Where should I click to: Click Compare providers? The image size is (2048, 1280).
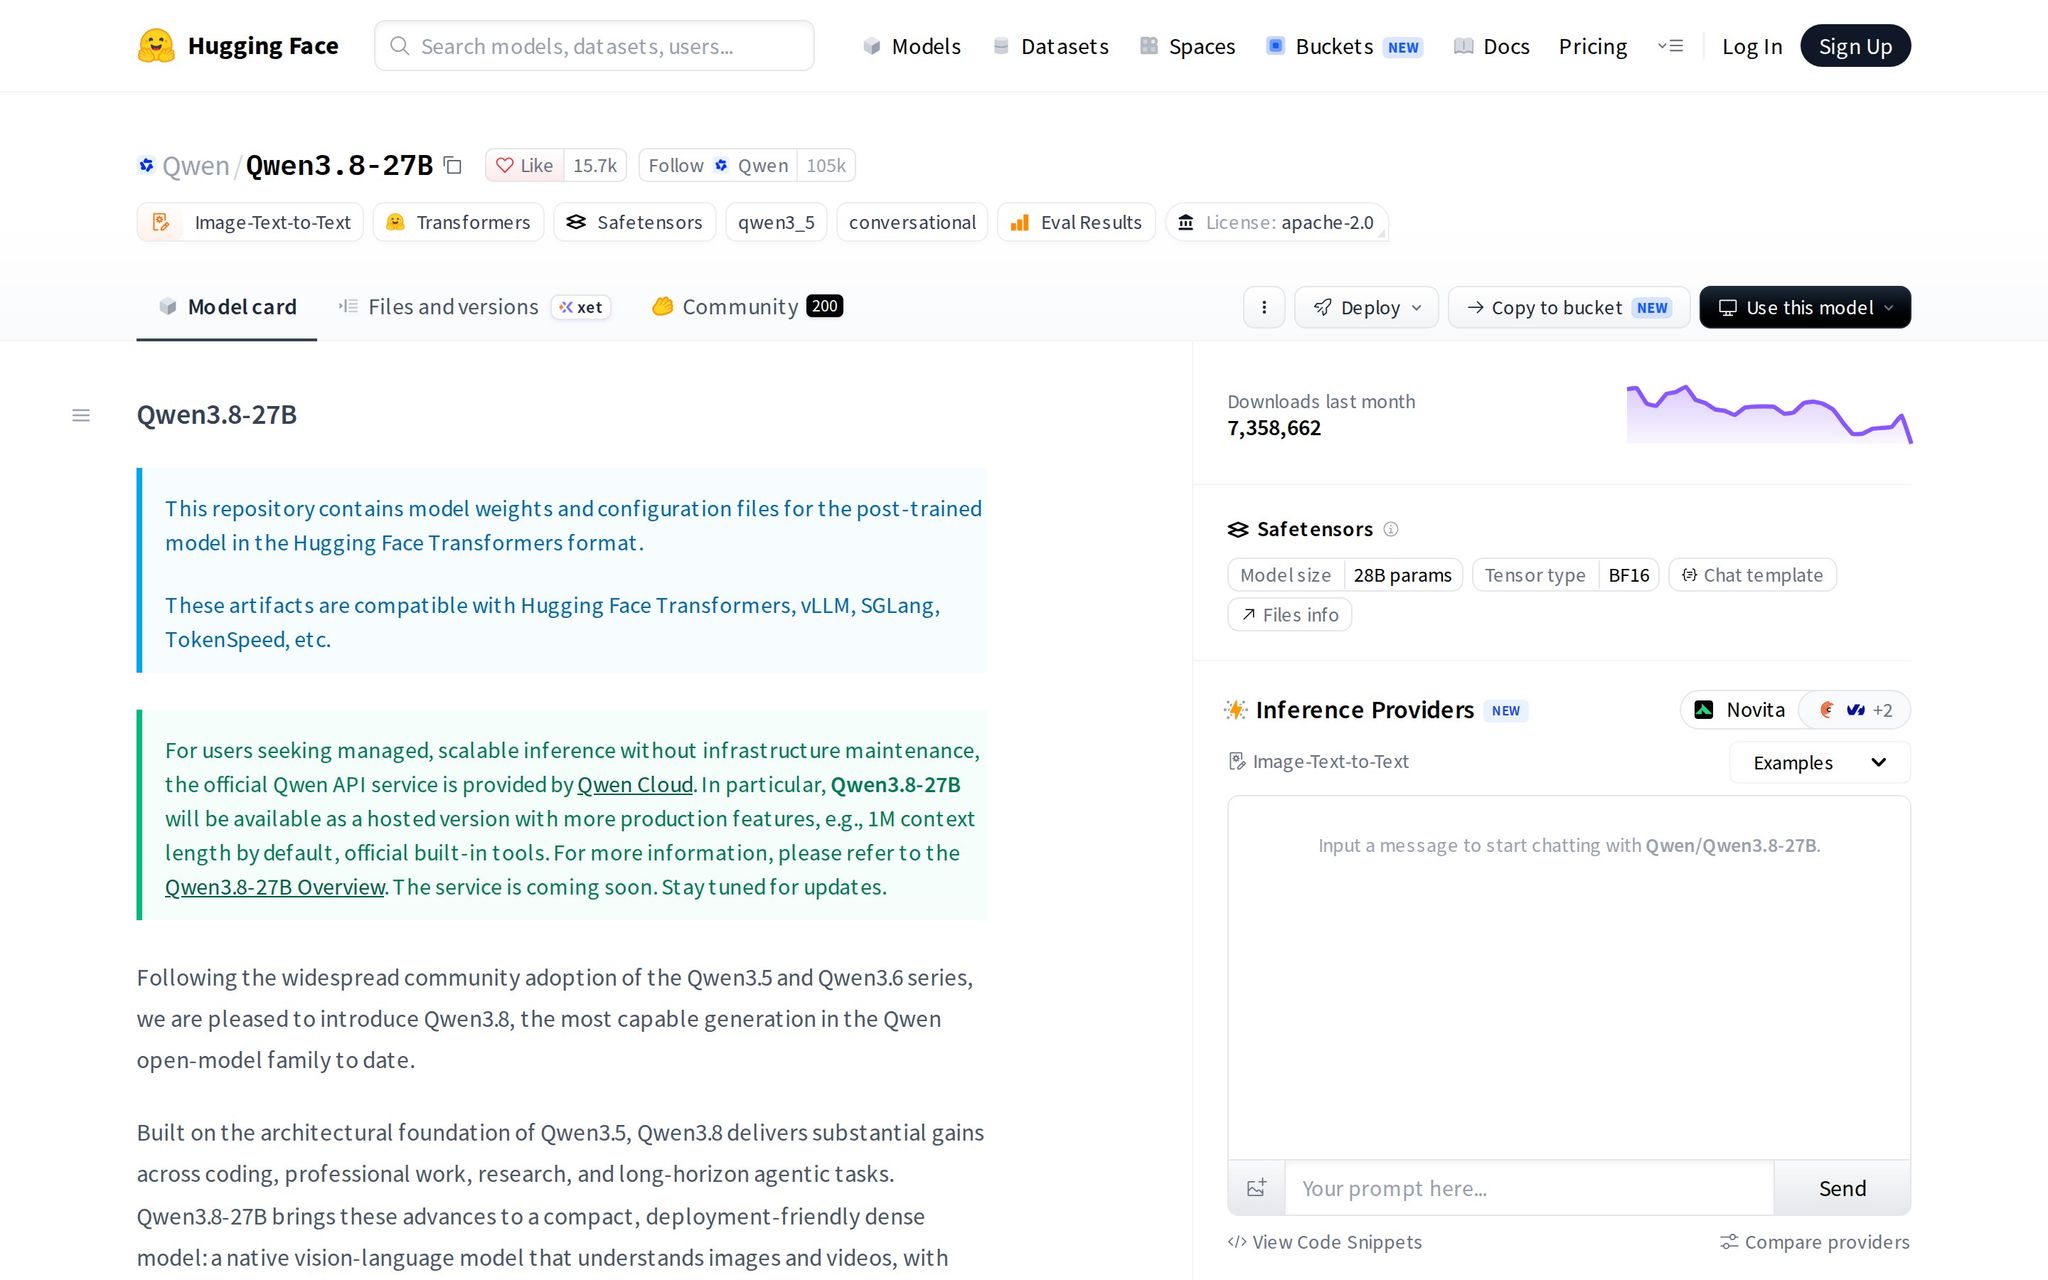pyautogui.click(x=1815, y=1242)
